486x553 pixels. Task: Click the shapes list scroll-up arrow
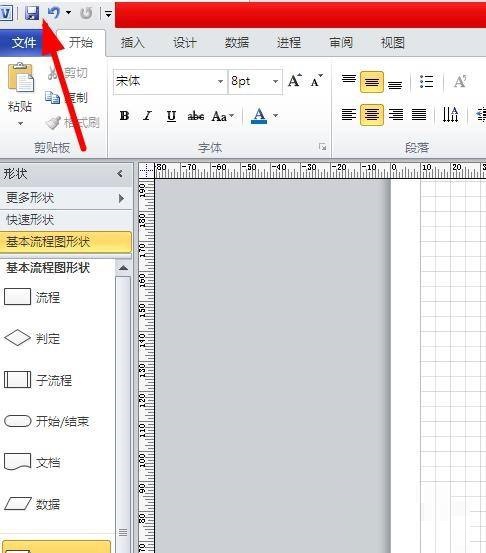123,268
